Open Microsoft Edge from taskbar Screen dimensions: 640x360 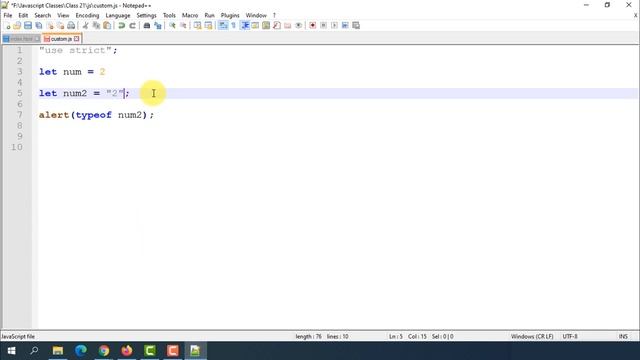[x=81, y=351]
